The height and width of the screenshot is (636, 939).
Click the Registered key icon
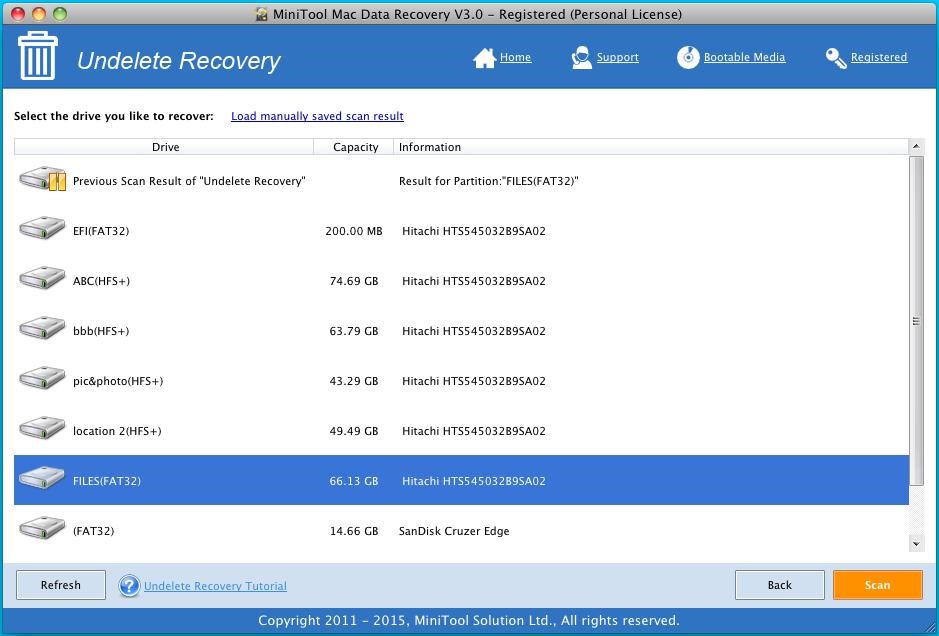point(835,58)
